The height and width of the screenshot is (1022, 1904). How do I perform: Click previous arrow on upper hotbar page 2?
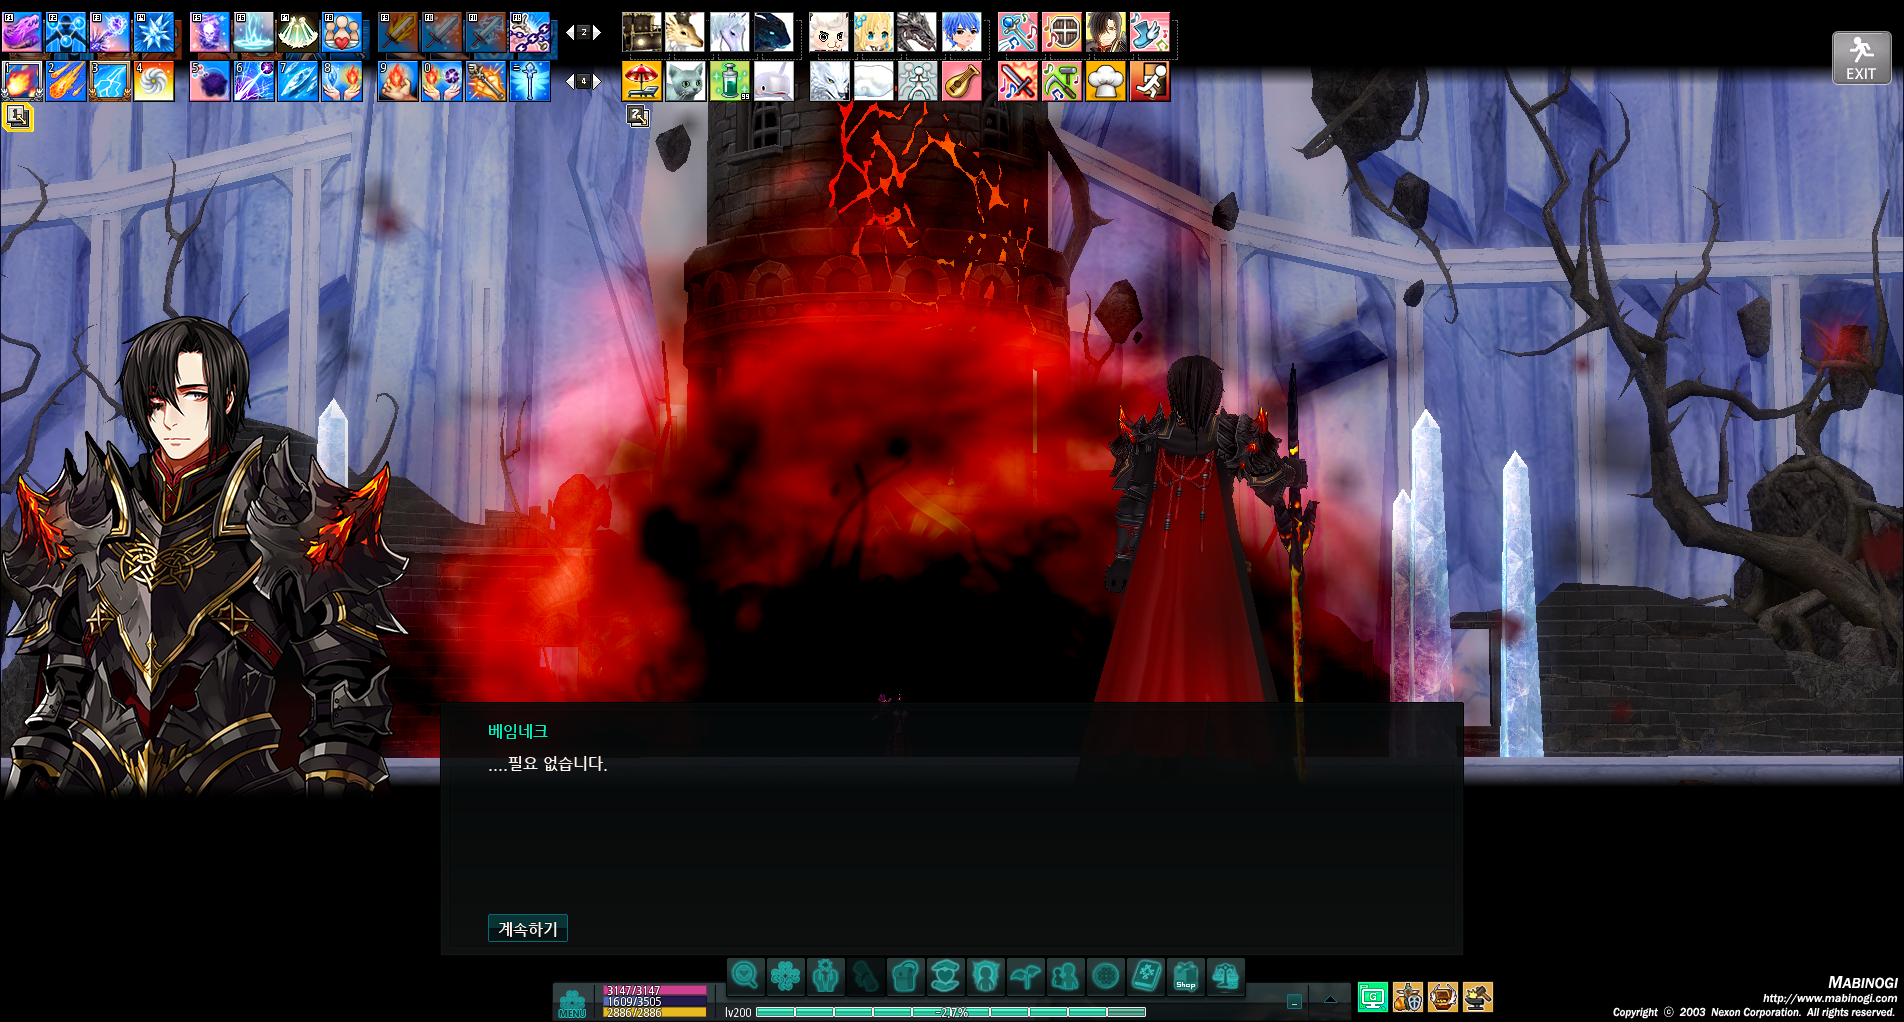570,32
